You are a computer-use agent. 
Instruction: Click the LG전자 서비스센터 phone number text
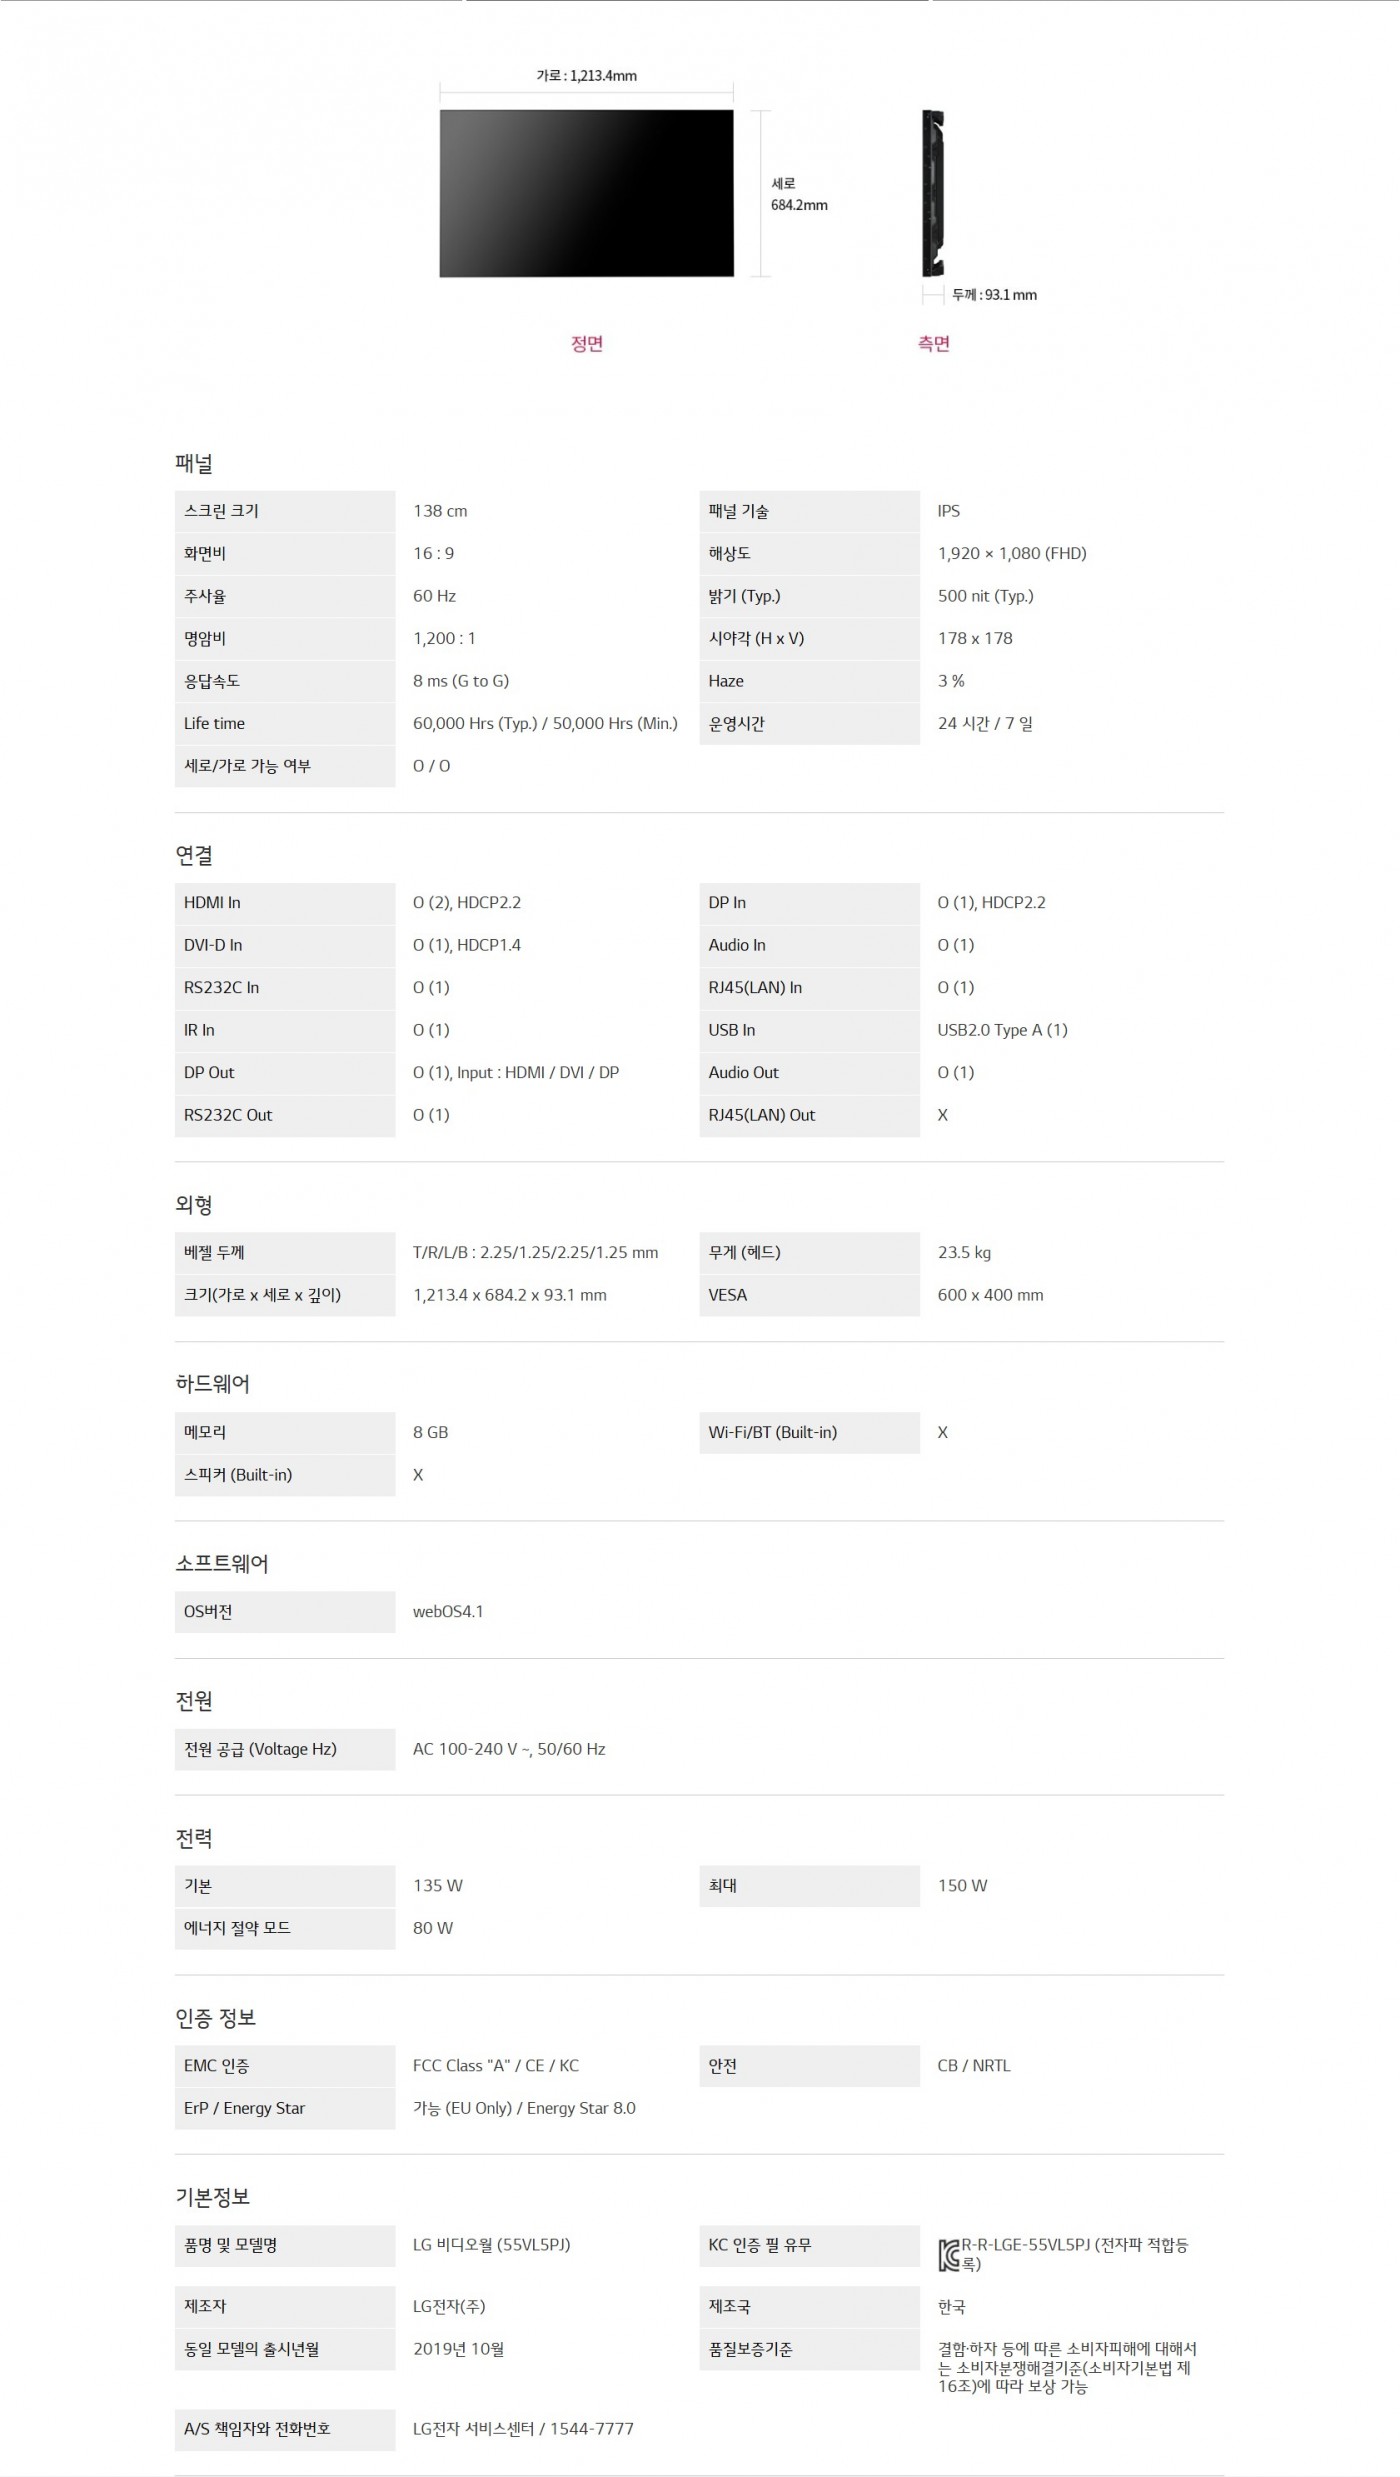(x=523, y=2428)
